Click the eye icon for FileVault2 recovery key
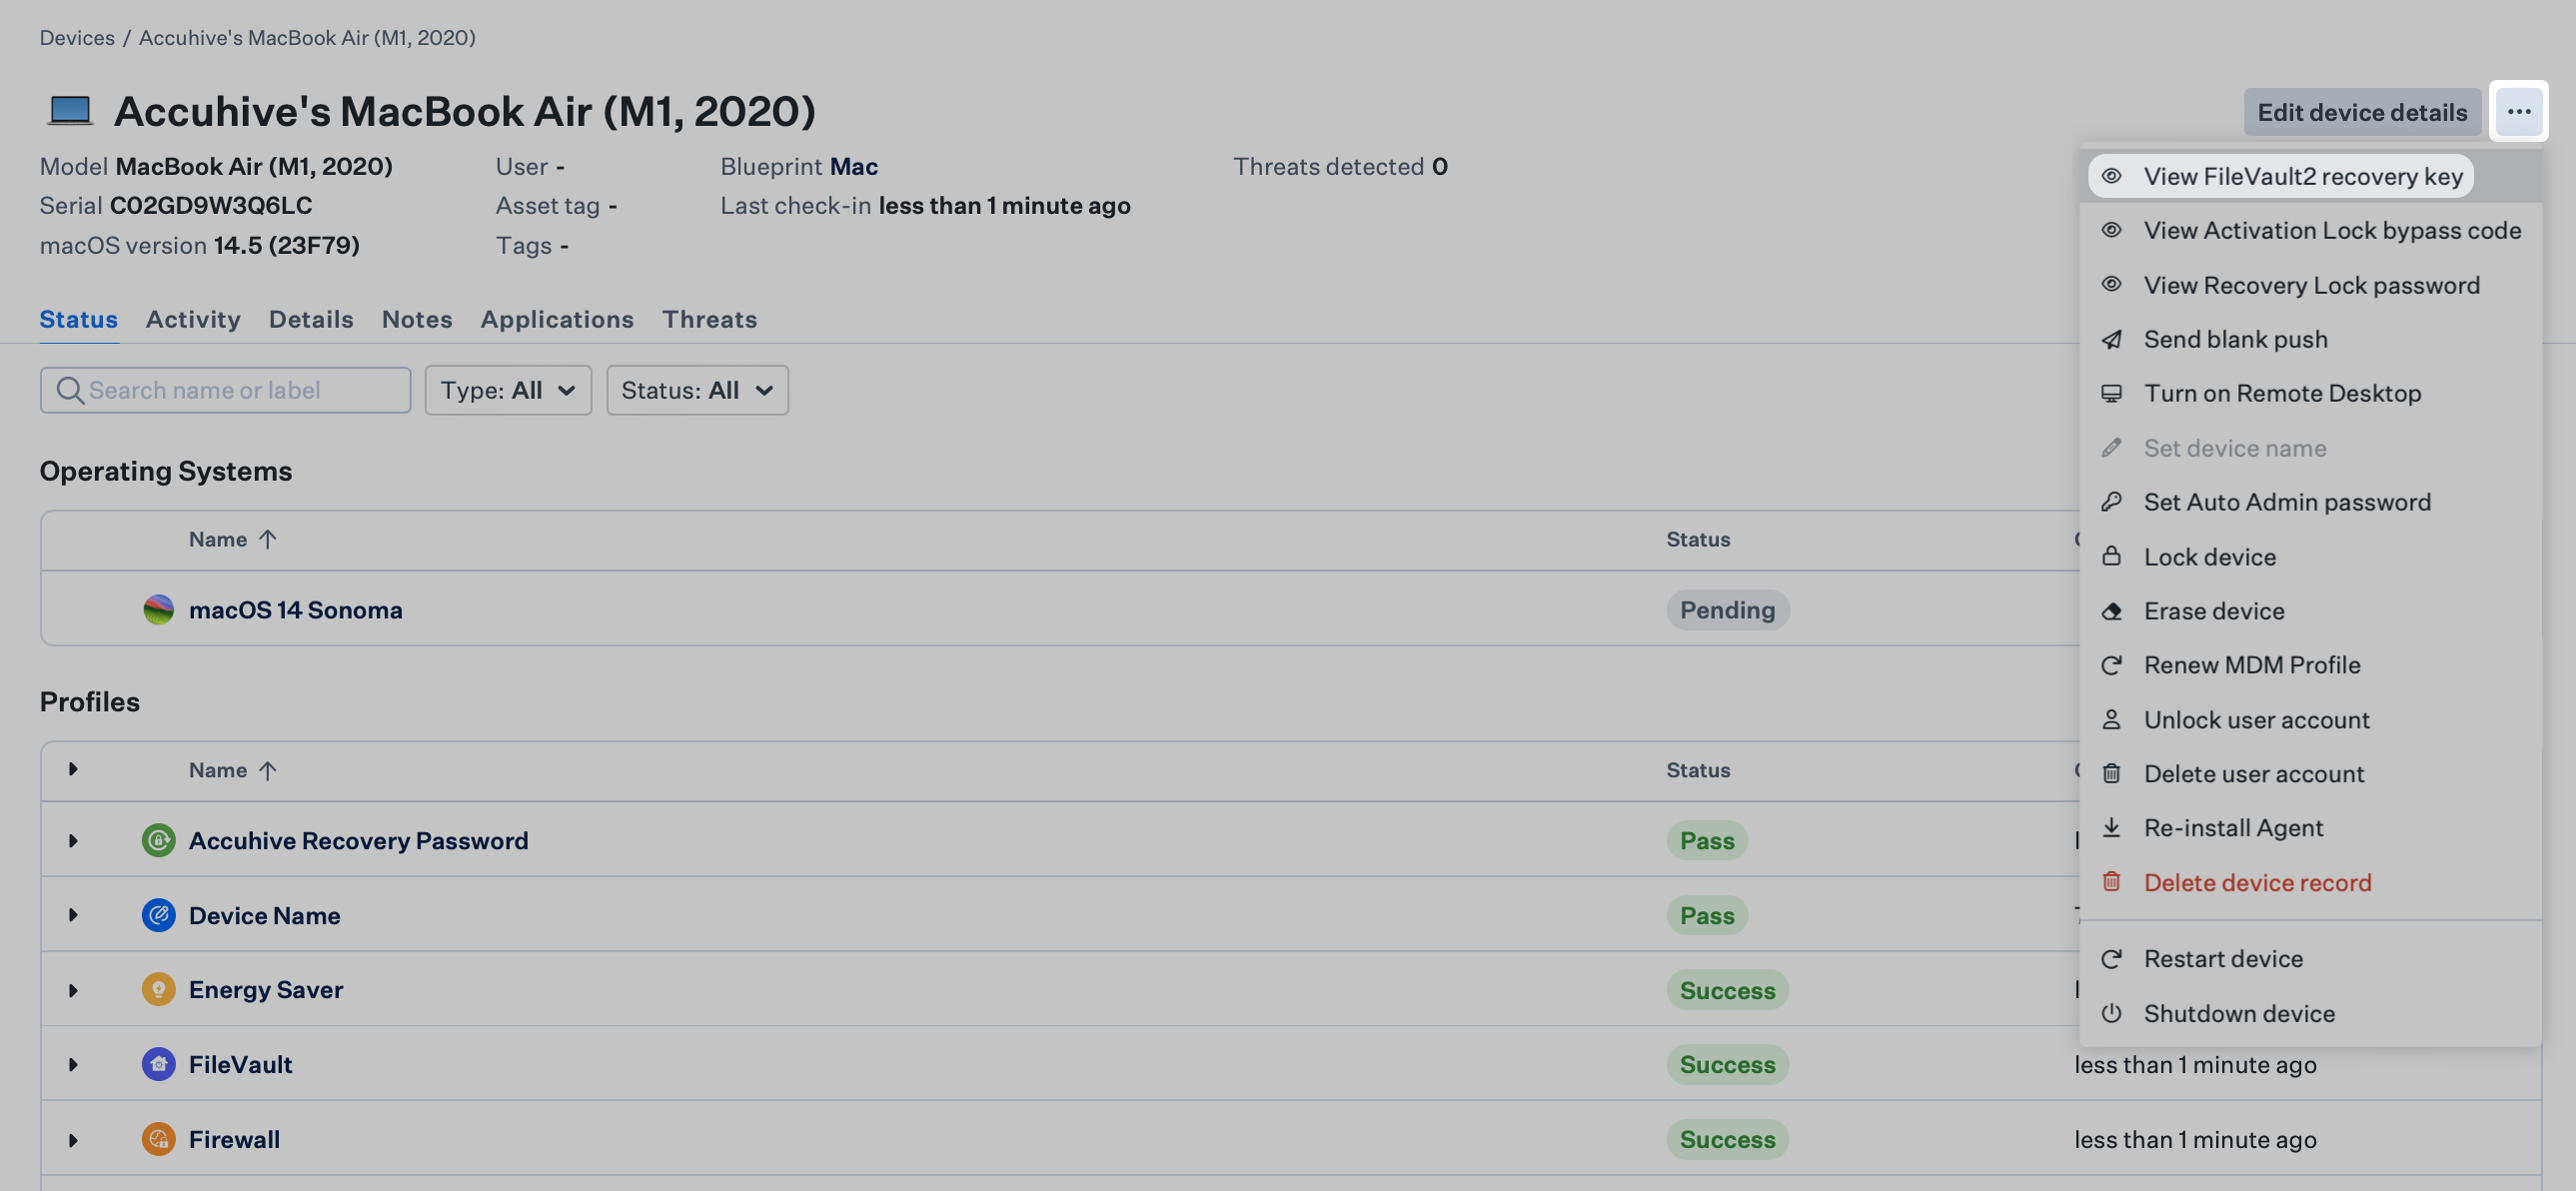This screenshot has height=1191, width=2576. (x=2111, y=176)
